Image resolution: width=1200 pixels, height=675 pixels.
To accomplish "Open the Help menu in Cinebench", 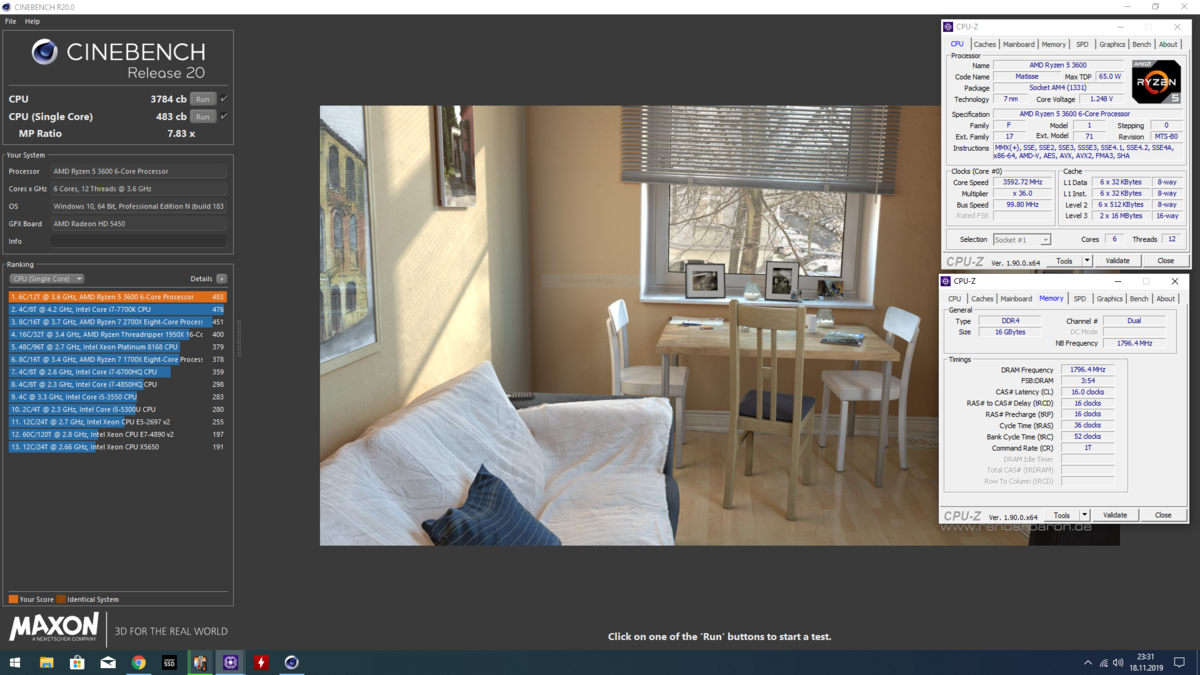I will click(32, 21).
